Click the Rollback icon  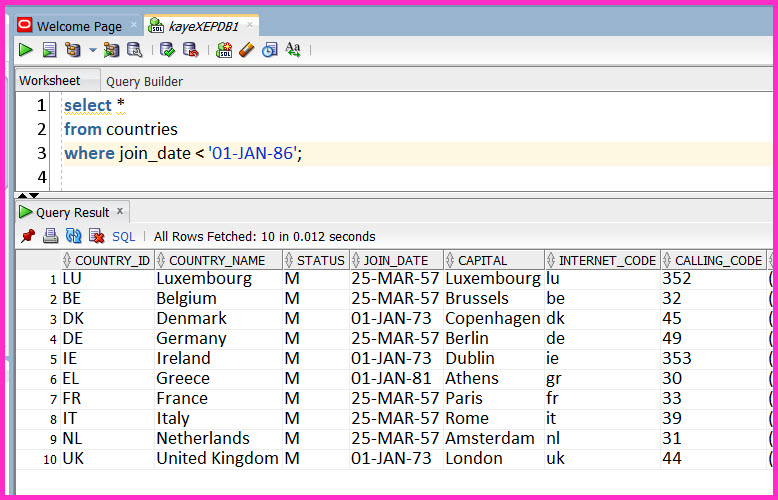pyautogui.click(x=191, y=50)
